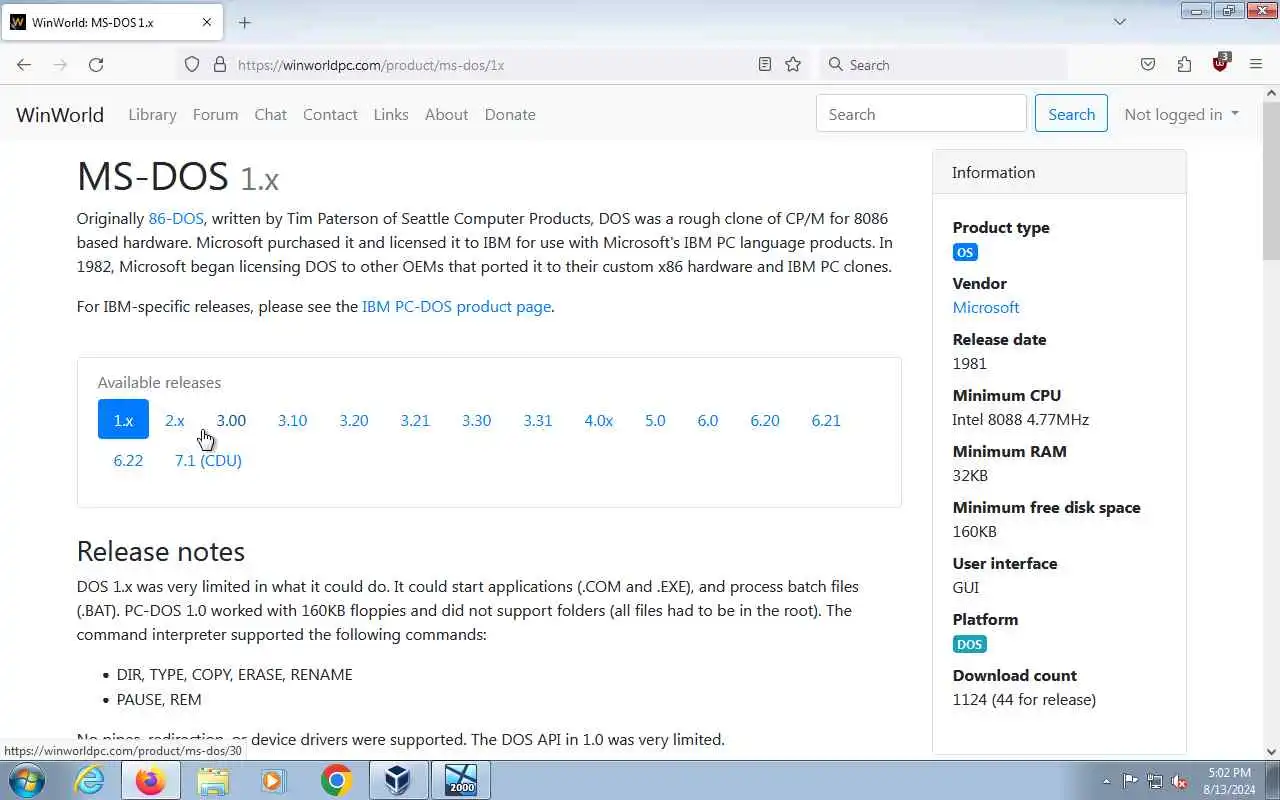The width and height of the screenshot is (1280, 800).
Task: Close the WinWorld MS-DOS 1.x tab
Action: coord(205,22)
